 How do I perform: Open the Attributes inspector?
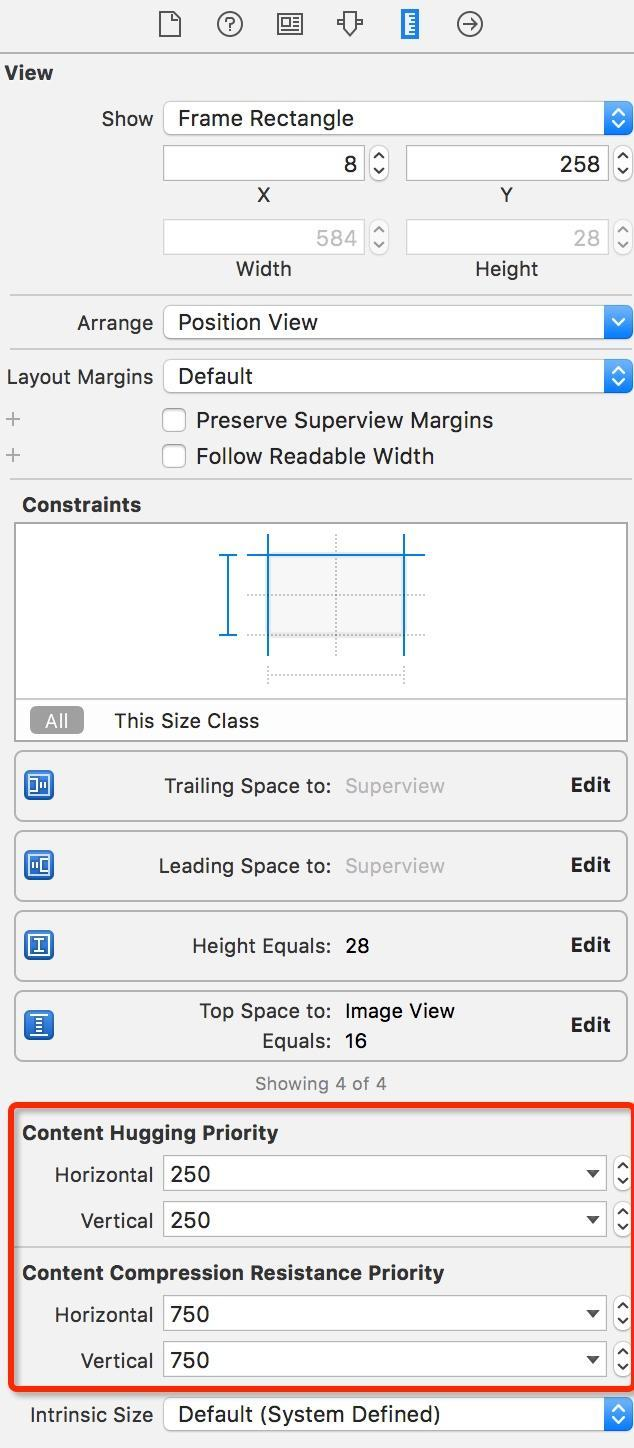pyautogui.click(x=350, y=24)
